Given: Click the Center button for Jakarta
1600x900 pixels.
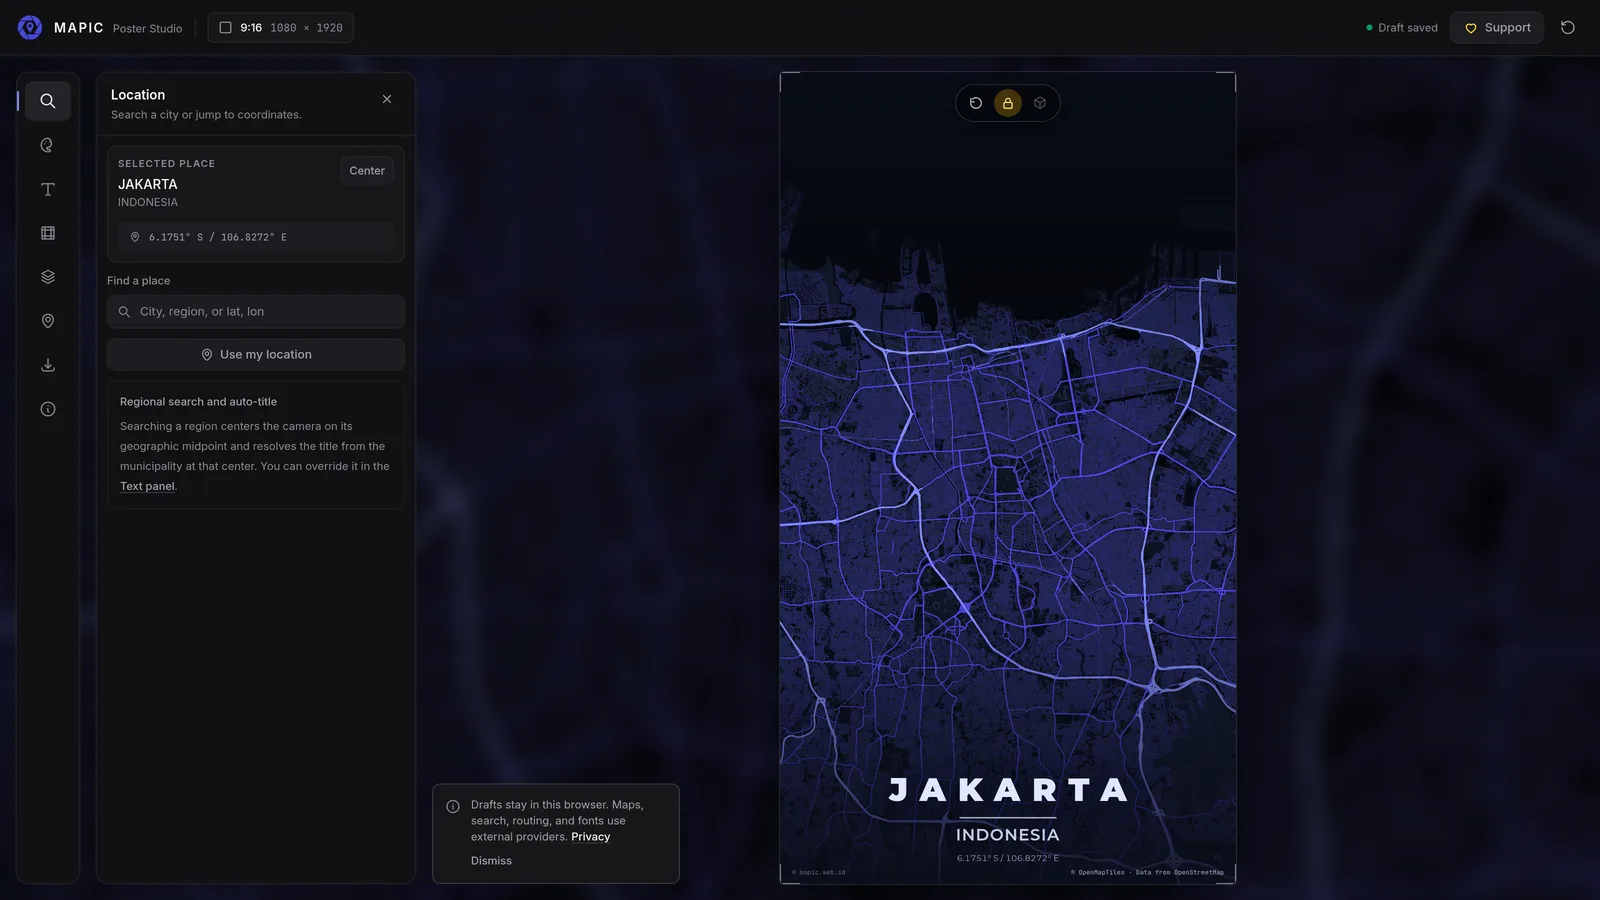Looking at the screenshot, I should coord(367,171).
